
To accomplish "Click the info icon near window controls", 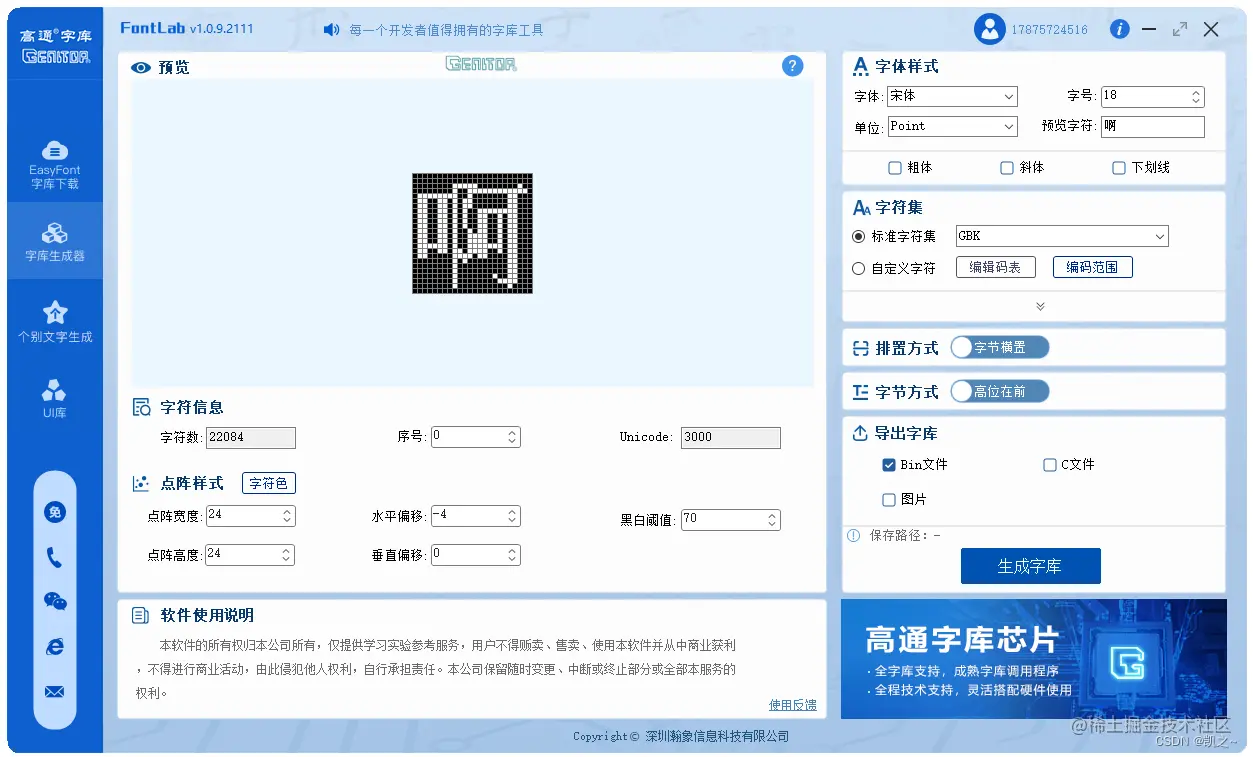I will pos(1119,29).
